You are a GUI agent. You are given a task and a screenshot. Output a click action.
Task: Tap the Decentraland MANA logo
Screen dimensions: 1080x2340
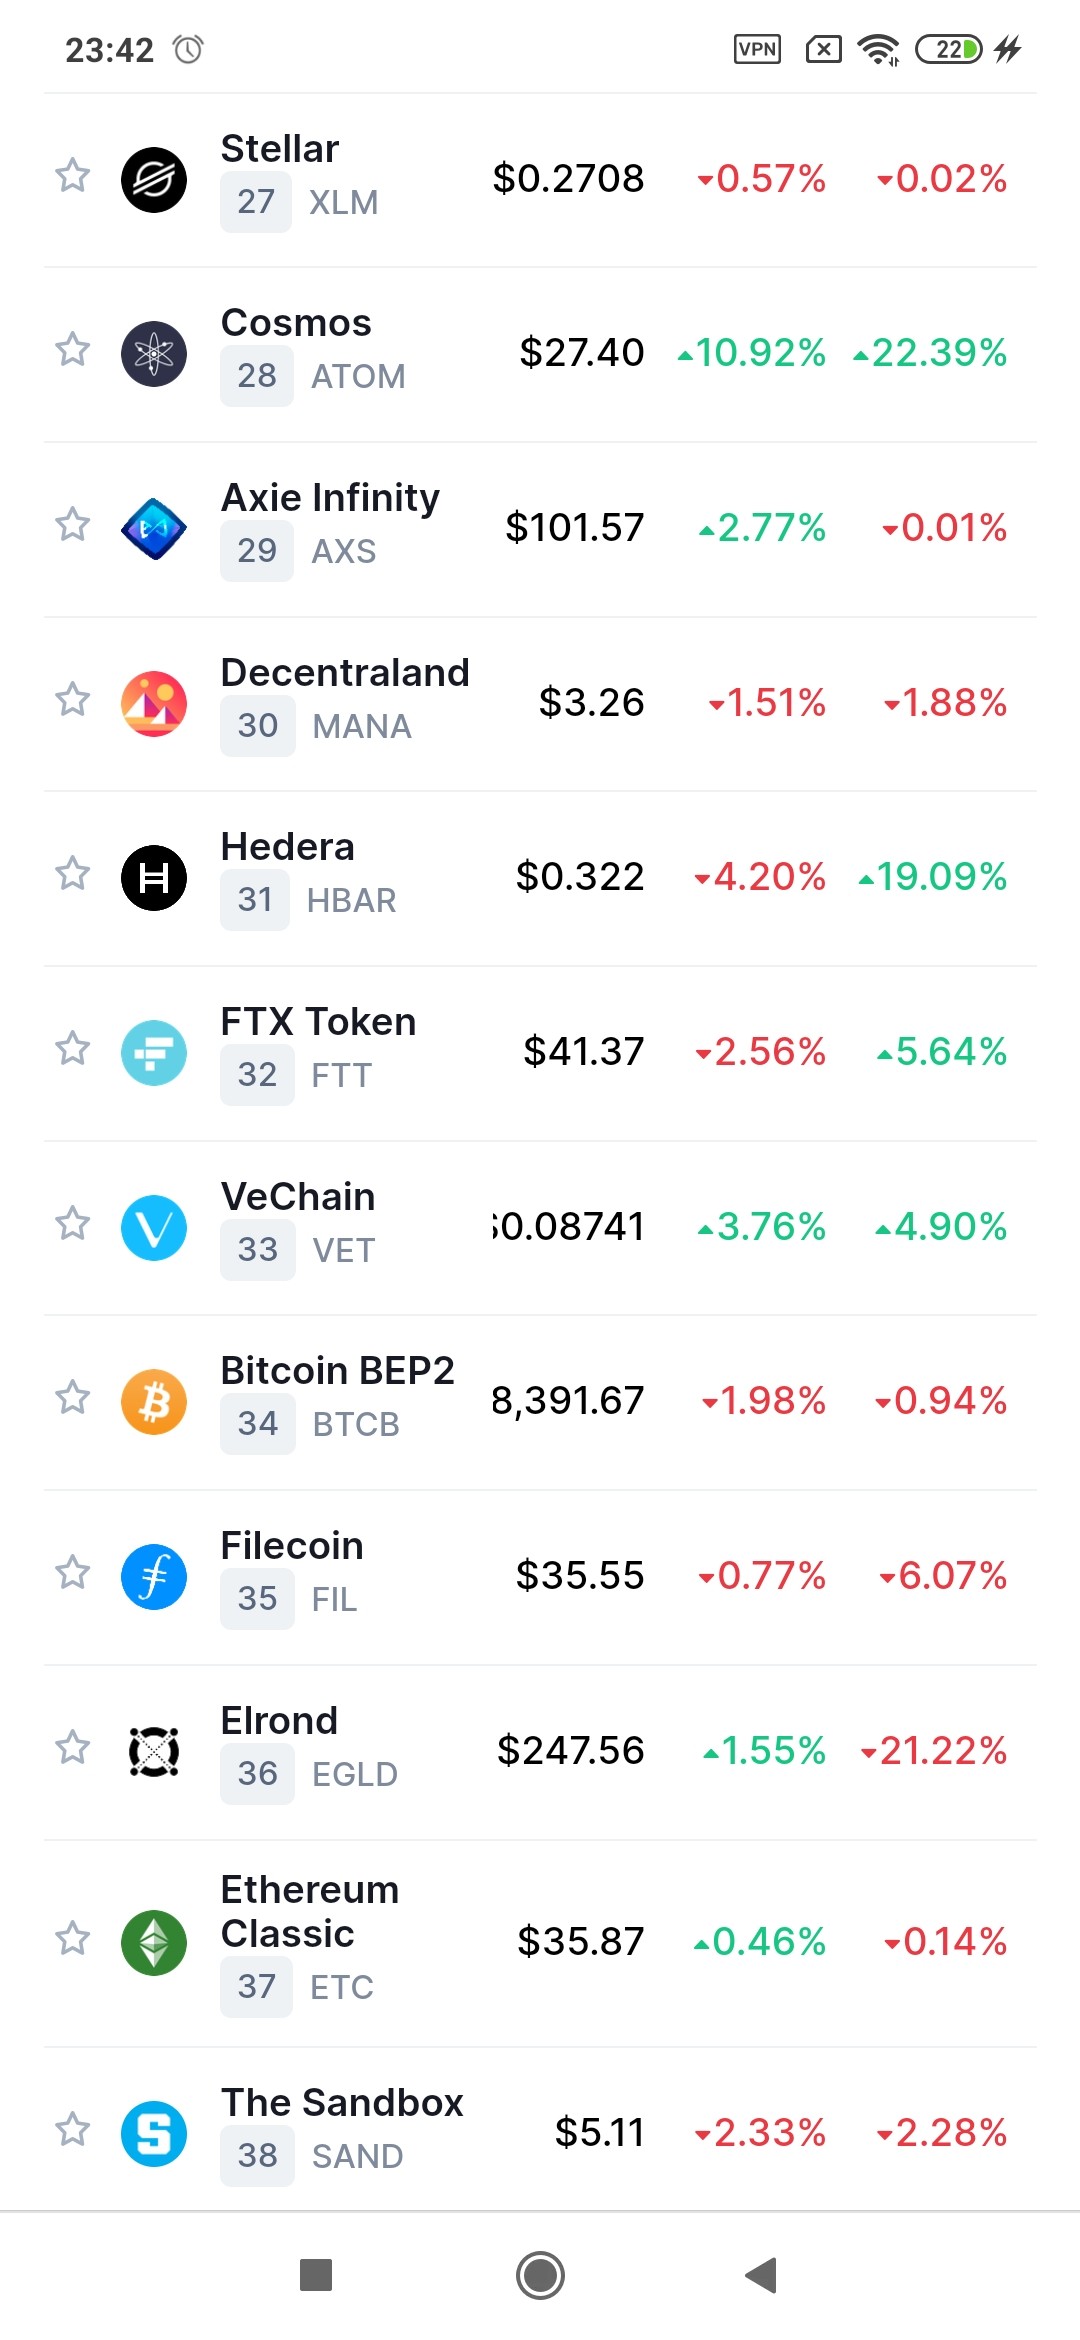154,704
